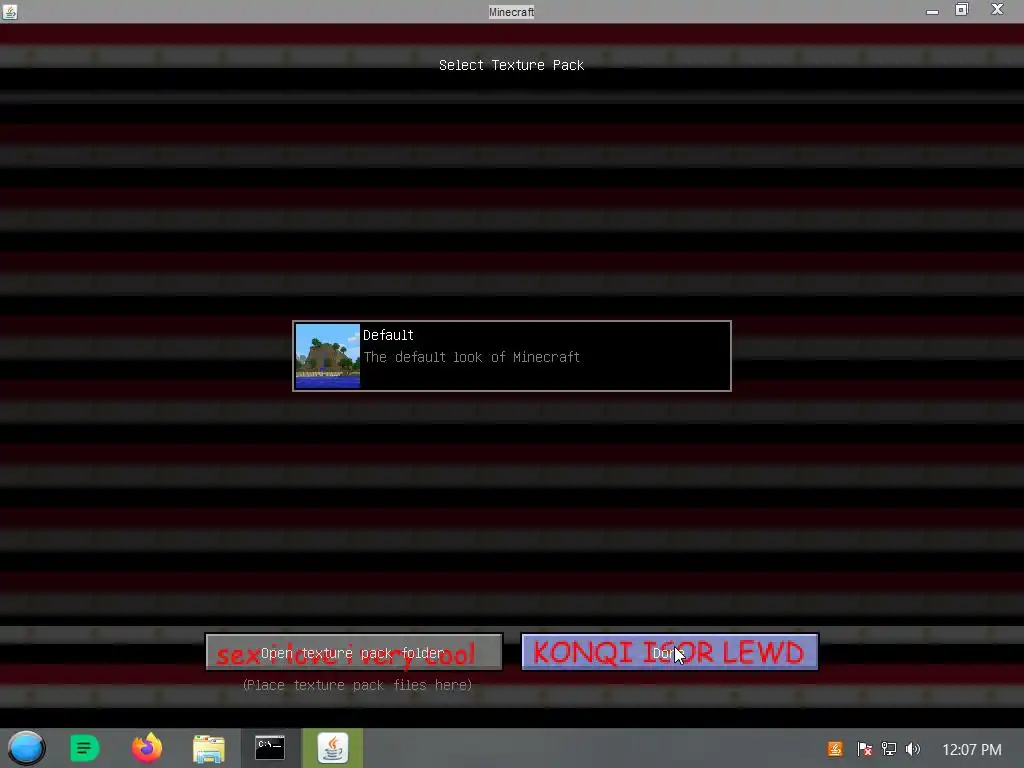Click the 12:07 PM clock
The width and height of the screenshot is (1024, 768).
click(972, 750)
